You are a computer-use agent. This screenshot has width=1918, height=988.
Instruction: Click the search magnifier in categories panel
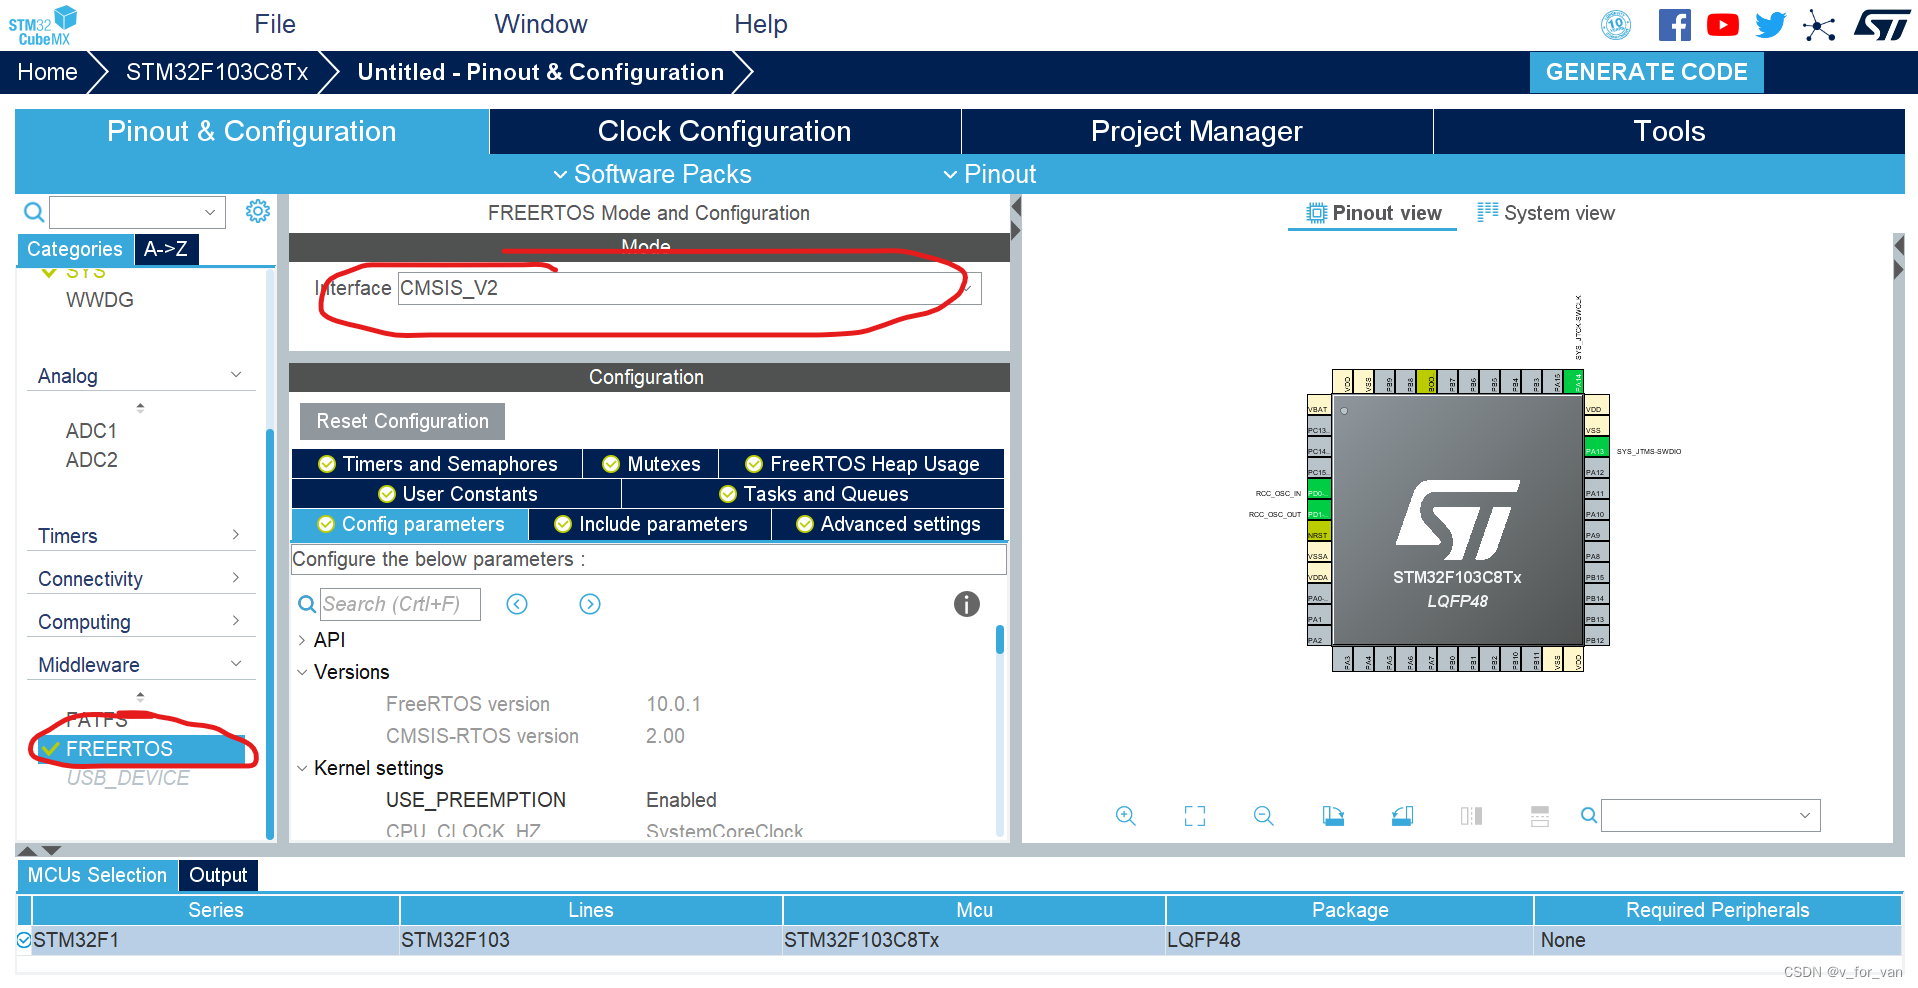click(x=34, y=212)
